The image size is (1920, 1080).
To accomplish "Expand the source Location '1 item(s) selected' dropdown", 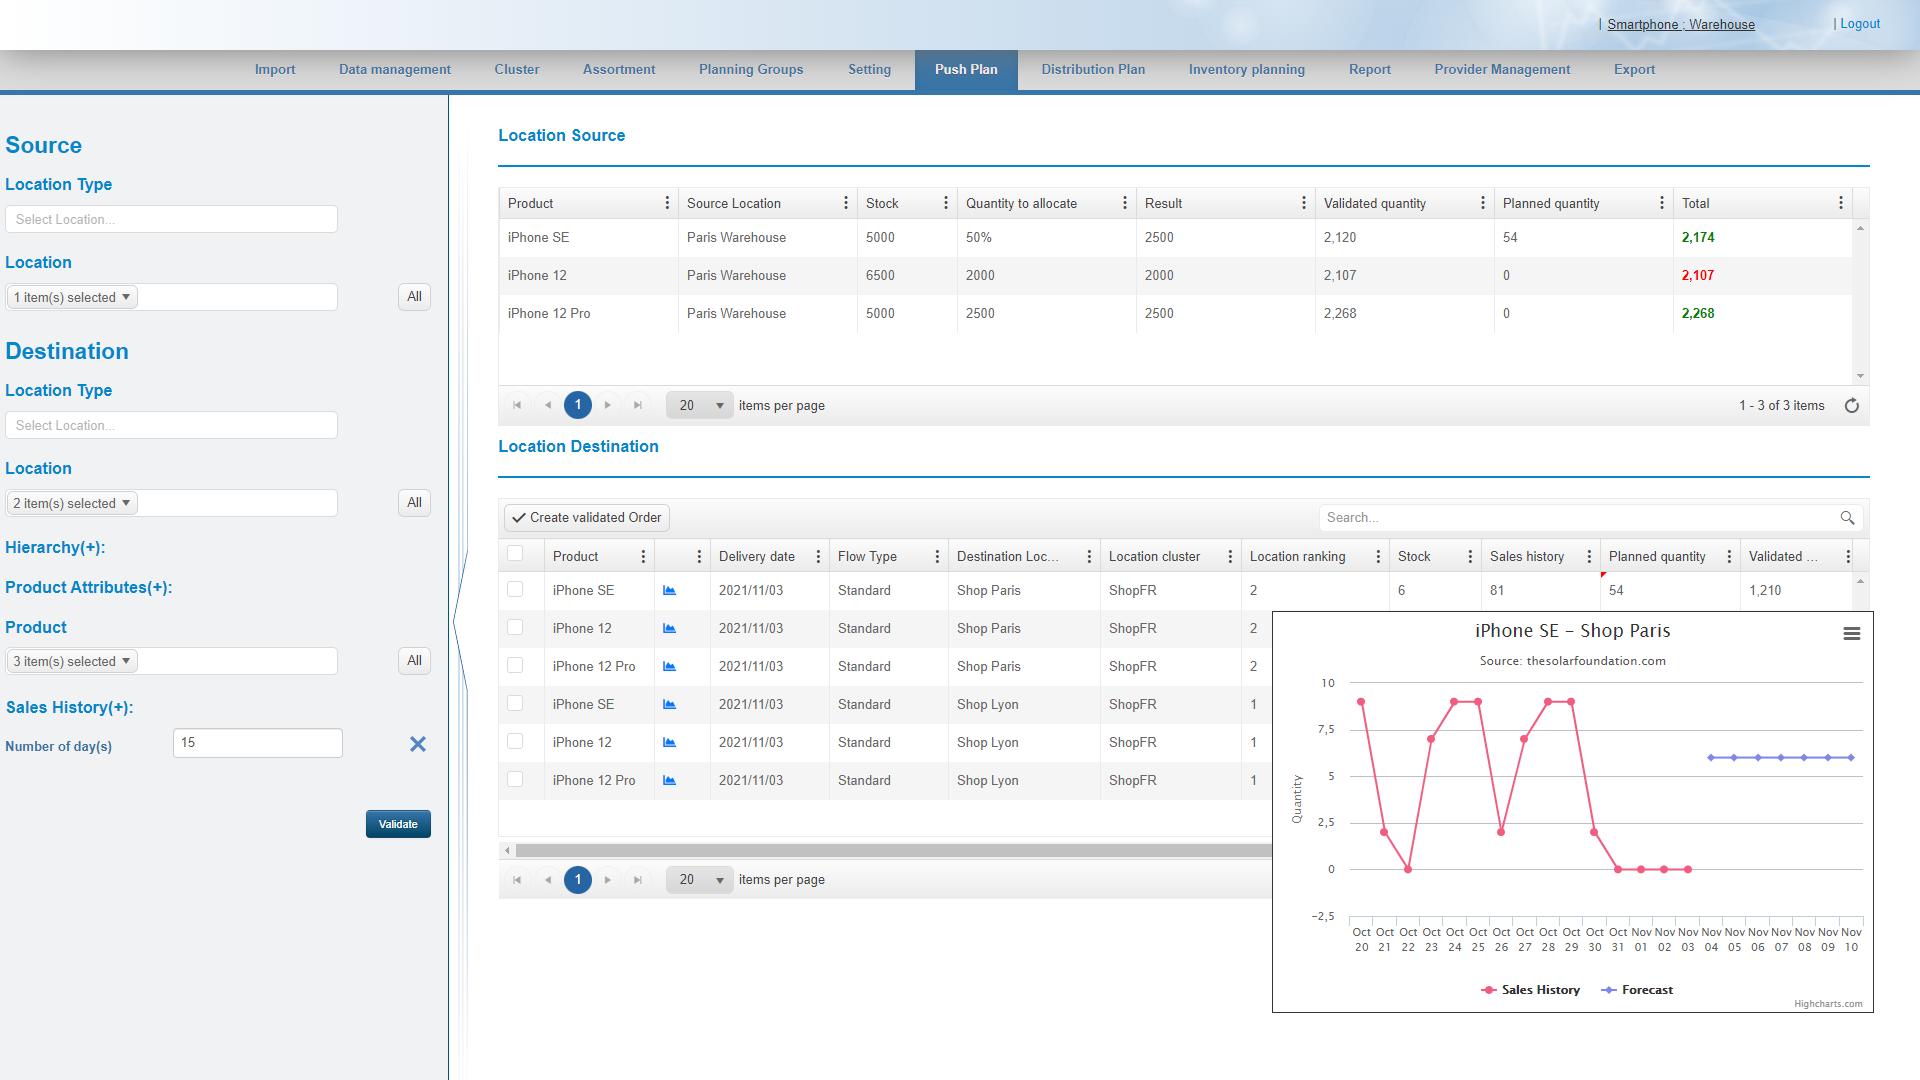I will 72,297.
